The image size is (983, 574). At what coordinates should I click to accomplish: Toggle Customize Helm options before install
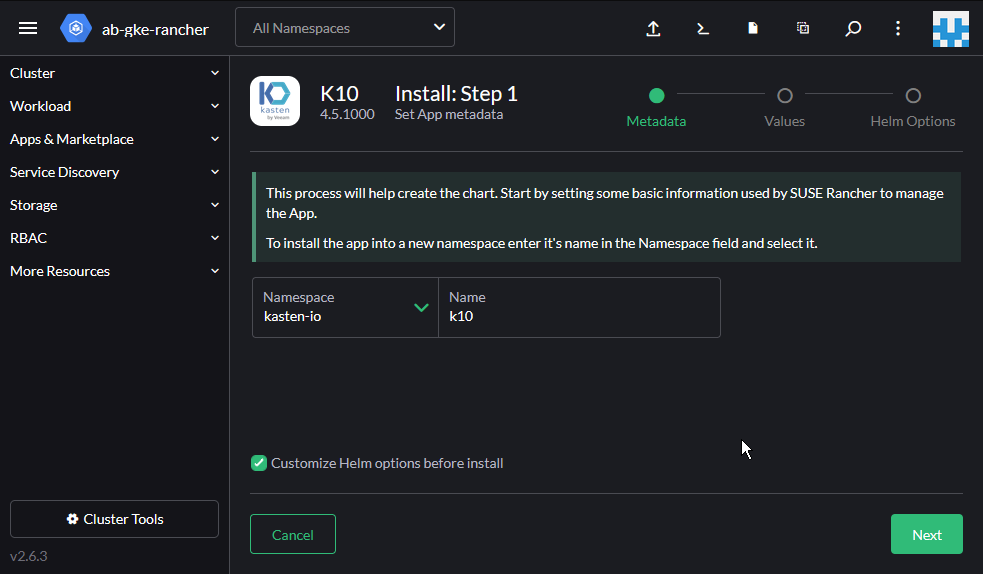[x=259, y=463]
